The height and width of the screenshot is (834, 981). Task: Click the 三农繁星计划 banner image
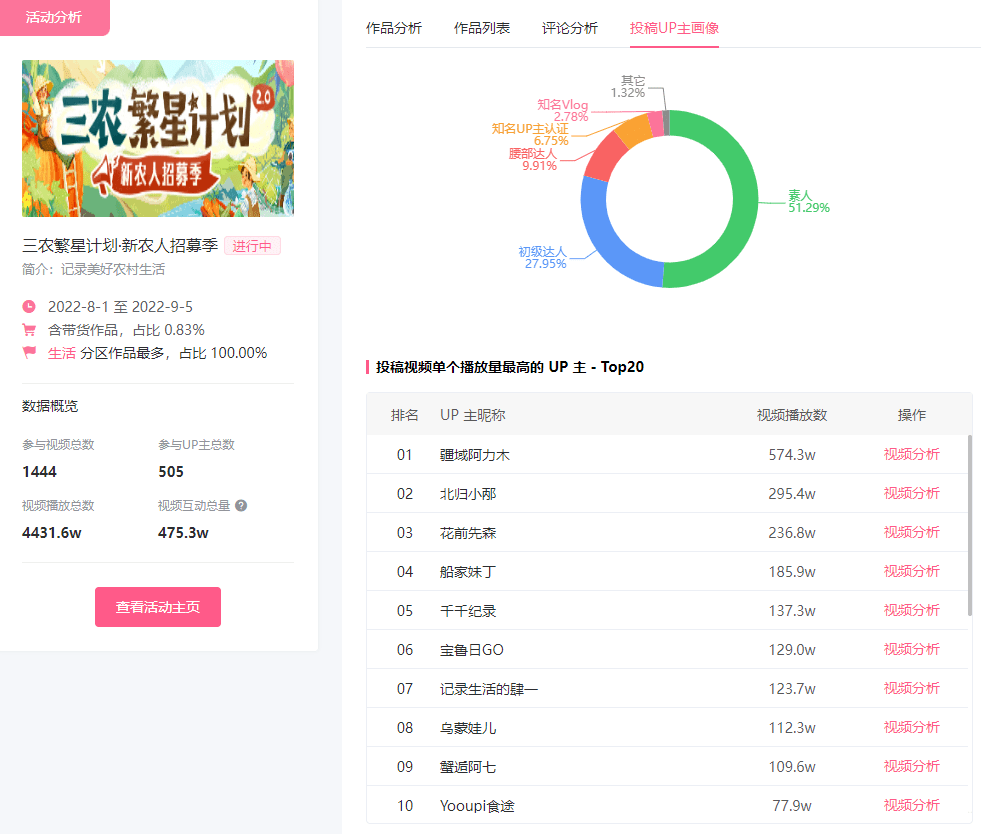(158, 138)
